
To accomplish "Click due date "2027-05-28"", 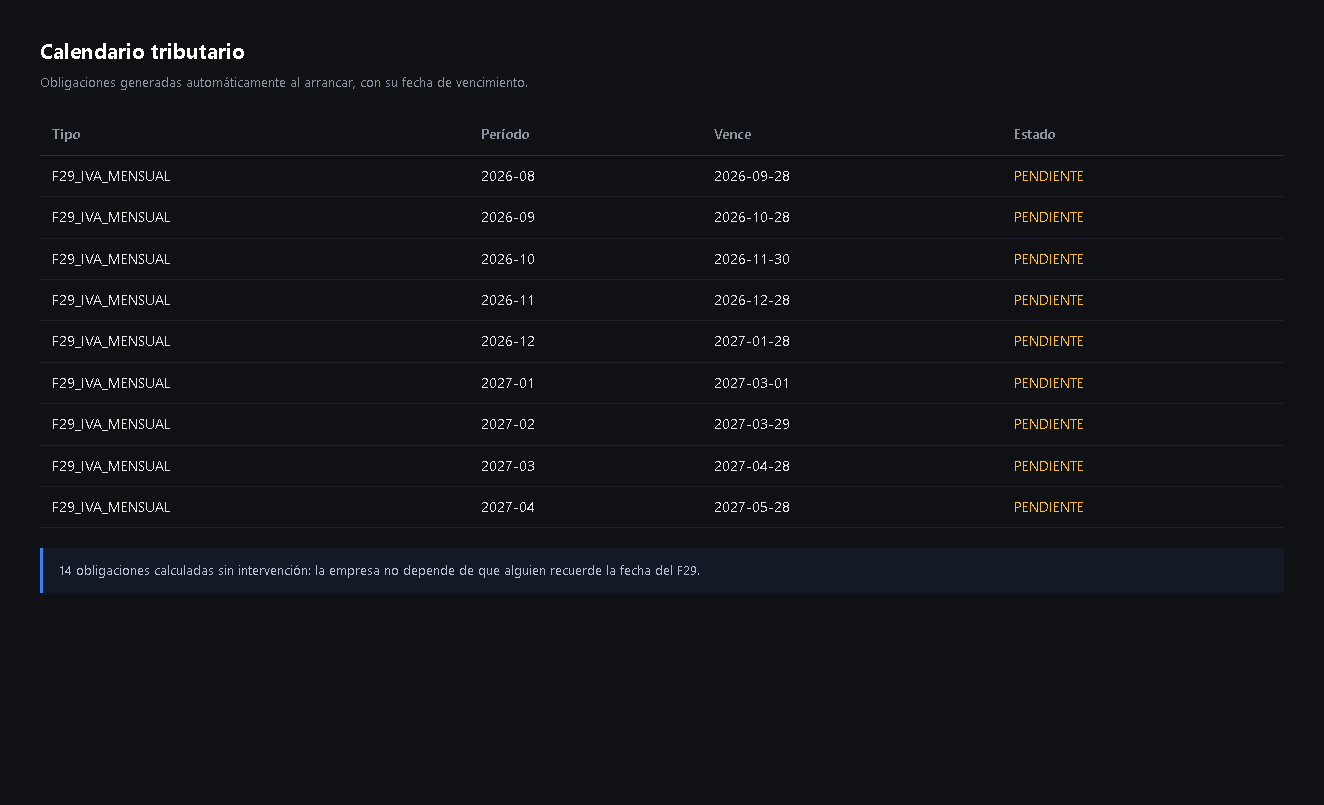I will [752, 507].
